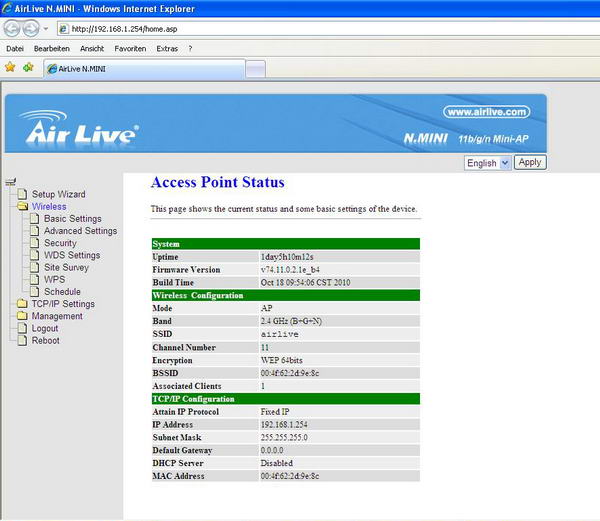Click the browser Forward arrow button

[x=30, y=28]
